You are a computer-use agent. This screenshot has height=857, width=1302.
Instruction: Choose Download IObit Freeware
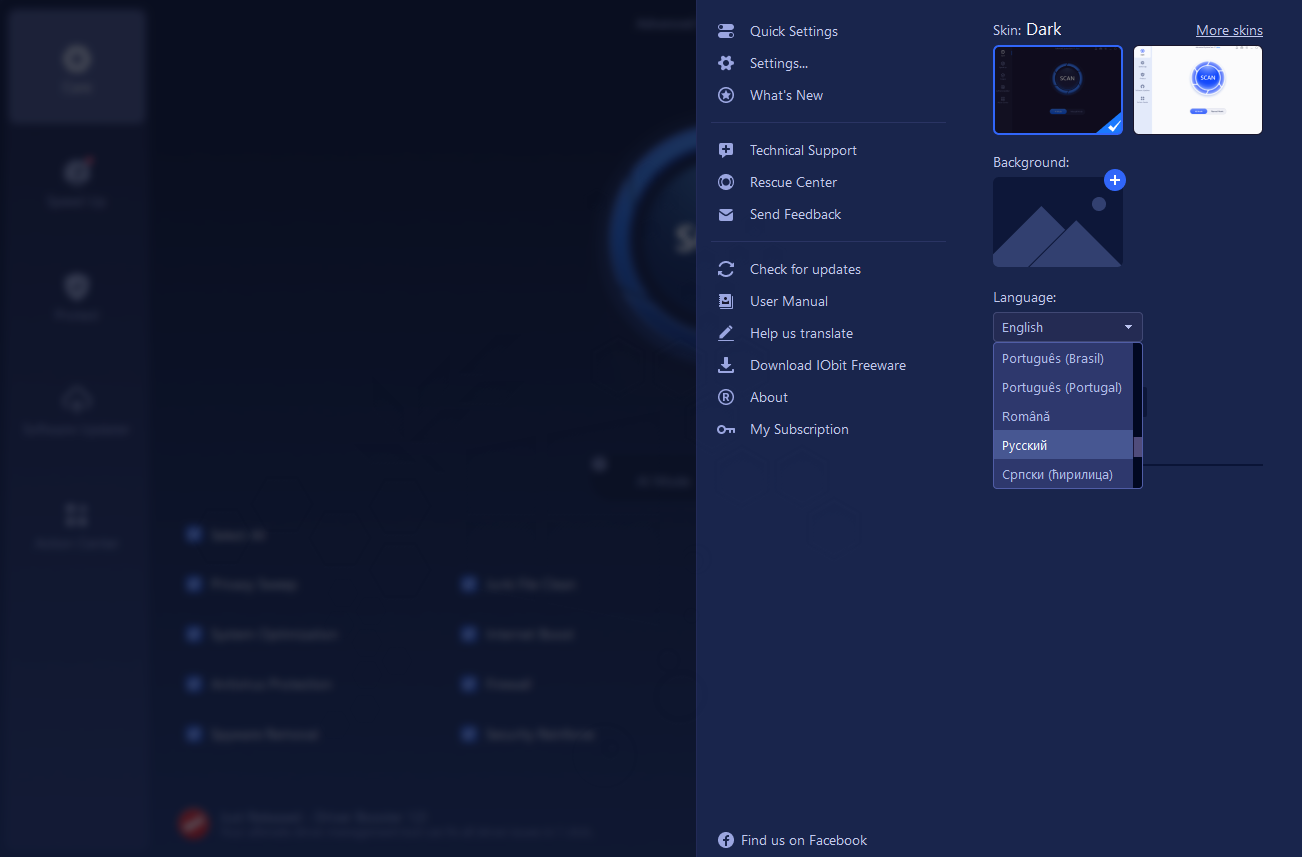pos(828,365)
